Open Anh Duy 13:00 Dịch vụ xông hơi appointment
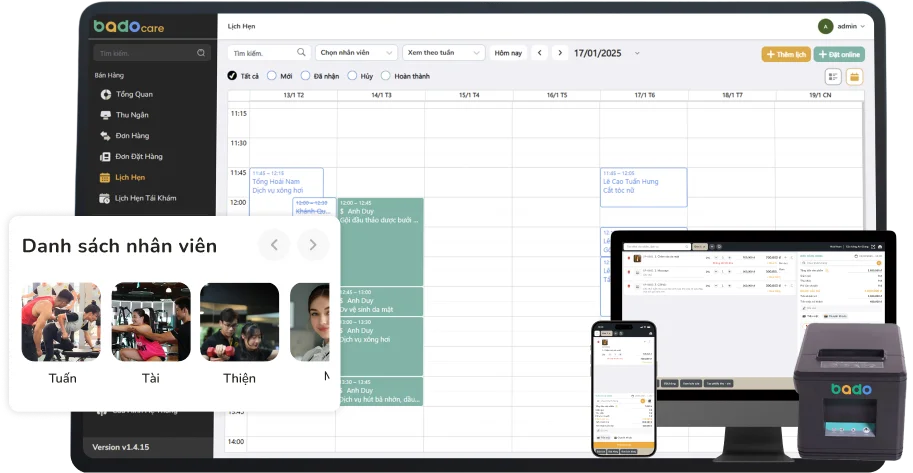Viewport: 913px width, 473px height. coord(381,346)
